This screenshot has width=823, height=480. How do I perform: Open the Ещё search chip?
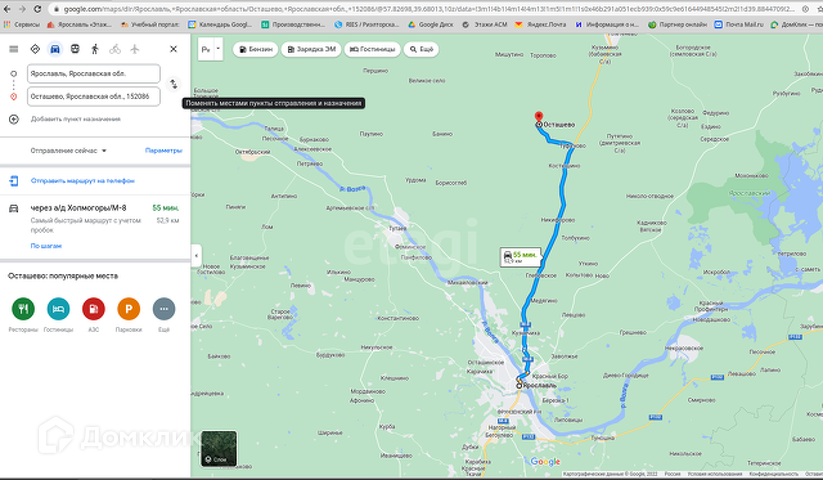pyautogui.click(x=421, y=49)
